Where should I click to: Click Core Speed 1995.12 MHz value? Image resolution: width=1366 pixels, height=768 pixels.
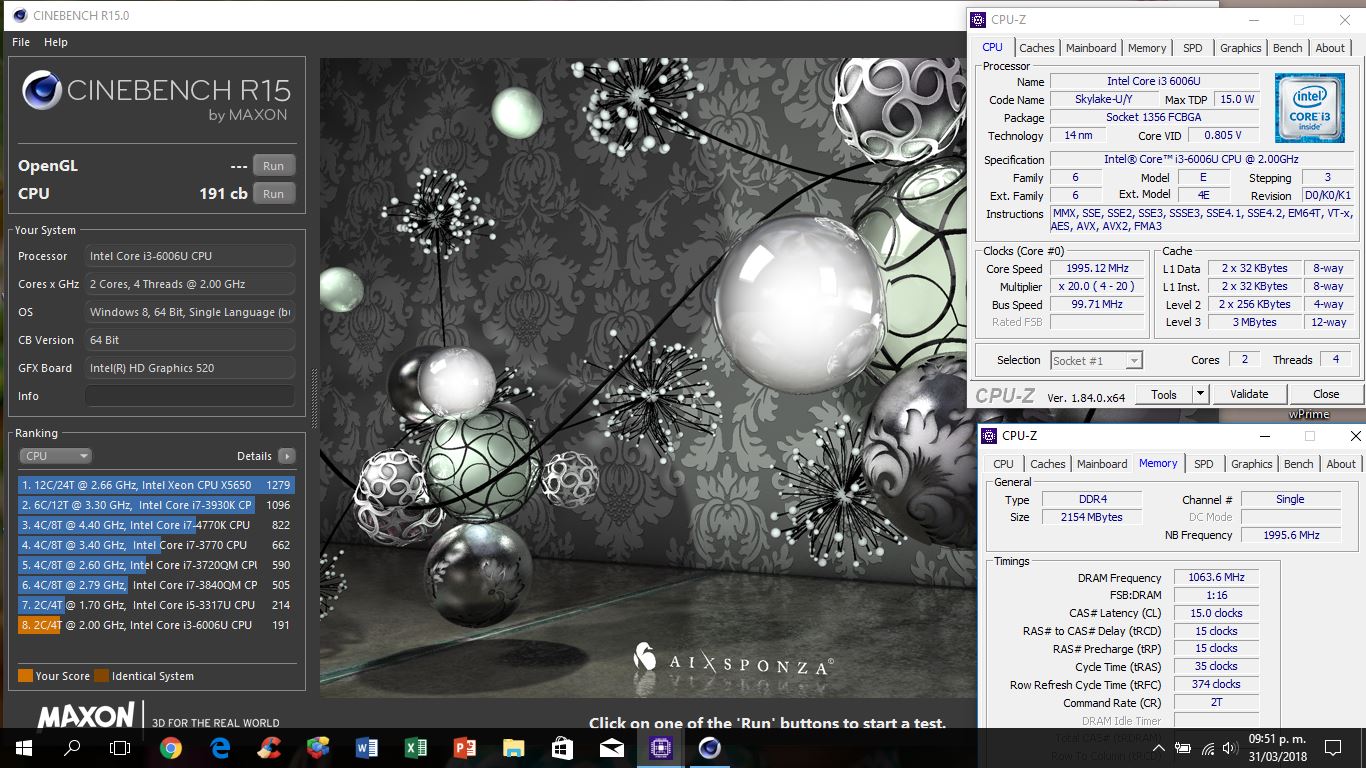1099,269
